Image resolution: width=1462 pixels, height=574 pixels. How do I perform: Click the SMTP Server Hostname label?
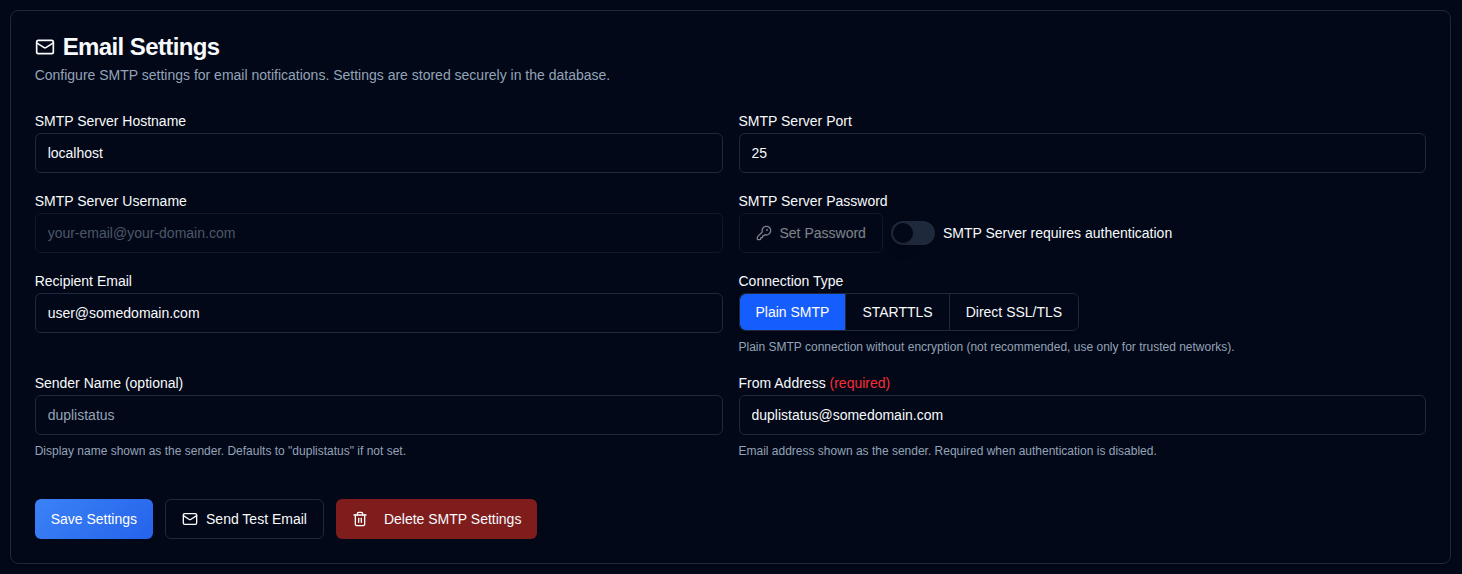(x=110, y=121)
